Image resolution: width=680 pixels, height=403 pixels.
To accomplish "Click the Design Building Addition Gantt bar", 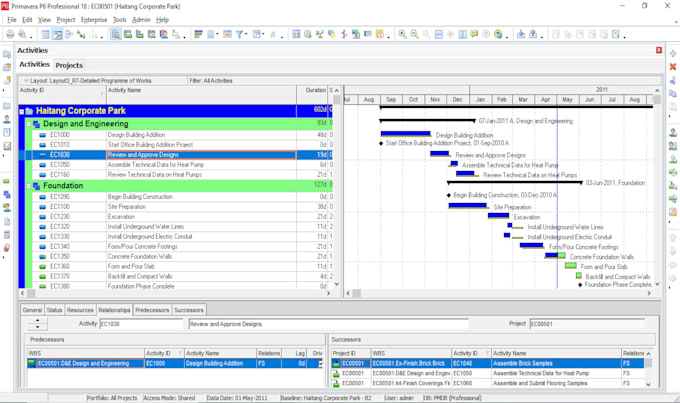I will tap(405, 134).
